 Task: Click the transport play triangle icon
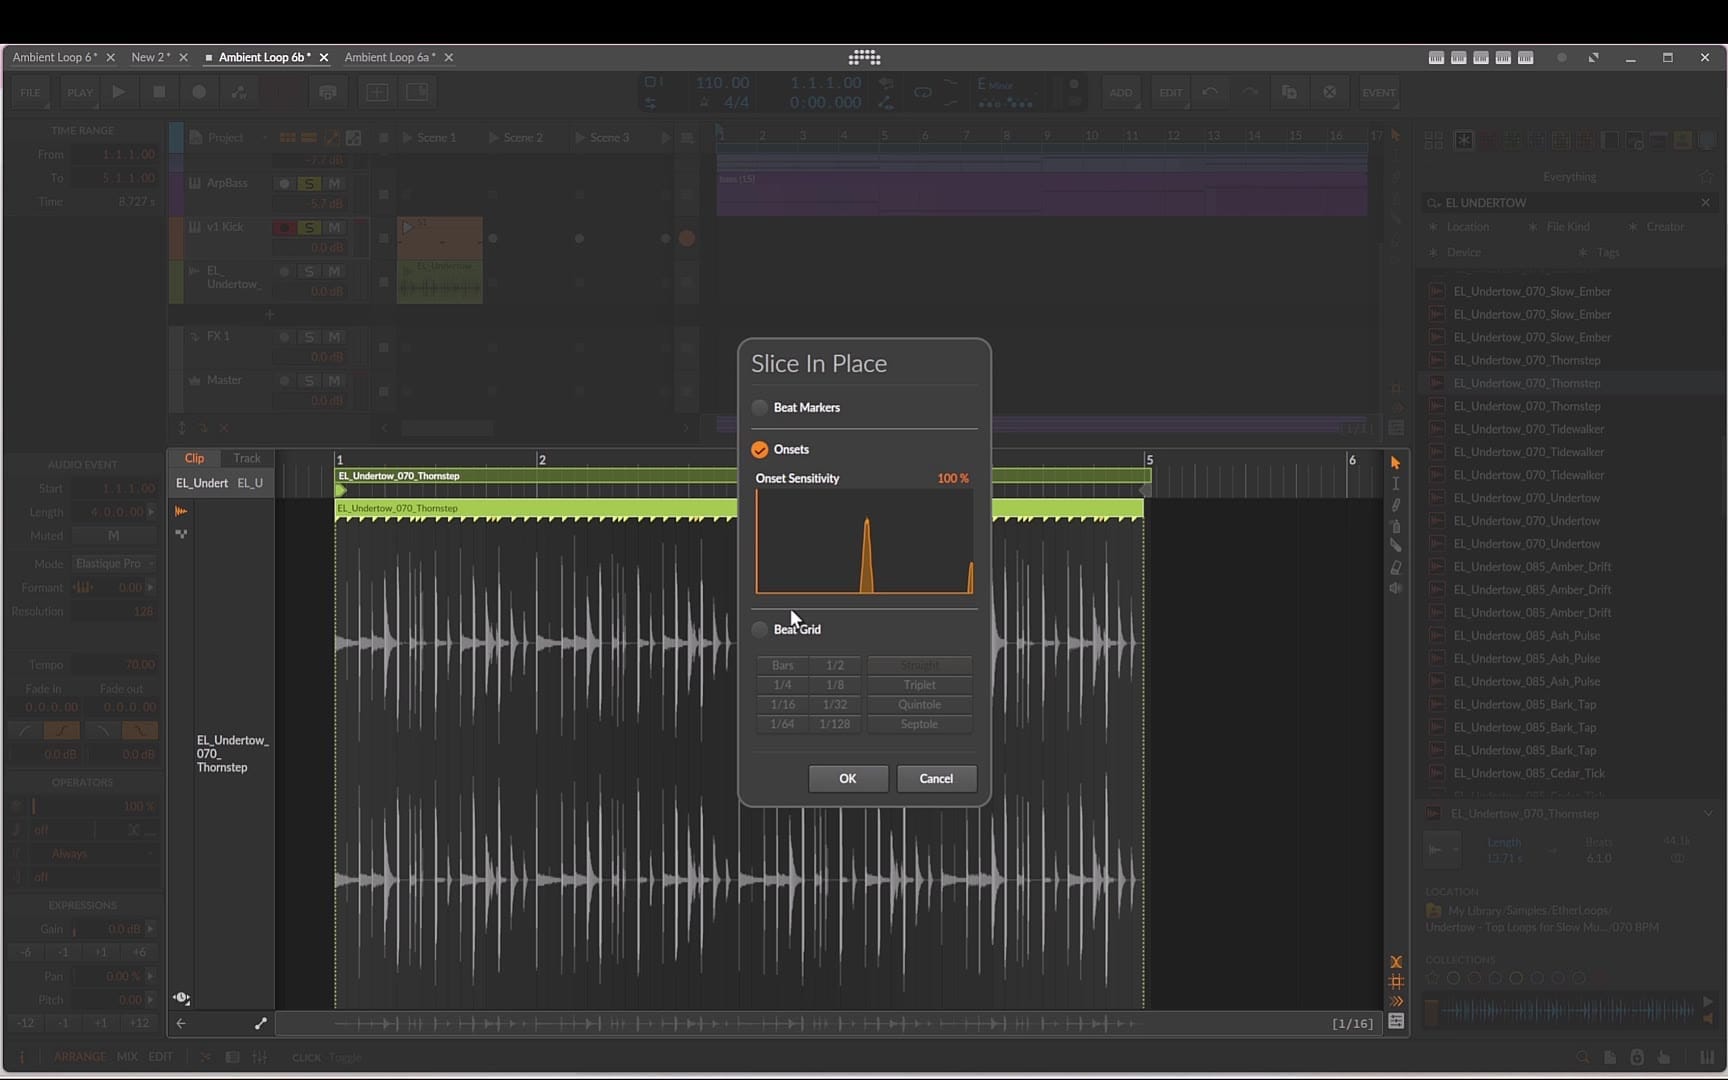point(119,92)
